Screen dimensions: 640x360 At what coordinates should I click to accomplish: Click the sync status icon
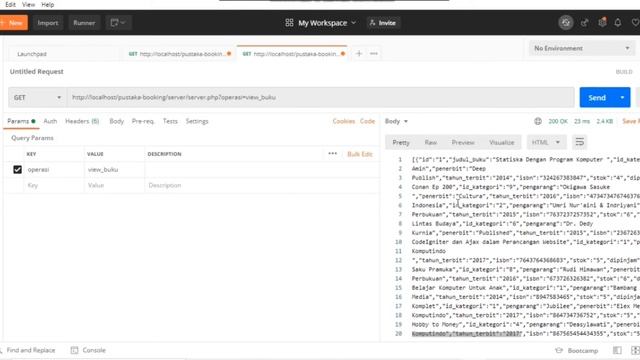(566, 23)
